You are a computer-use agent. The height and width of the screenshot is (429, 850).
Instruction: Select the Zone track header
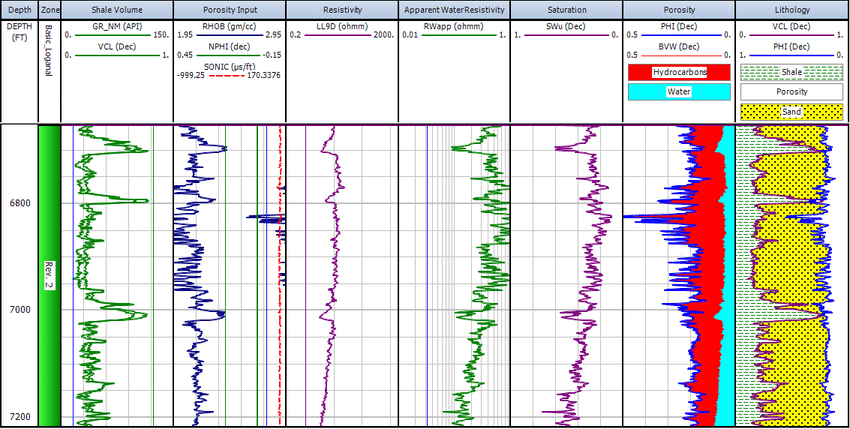[49, 10]
